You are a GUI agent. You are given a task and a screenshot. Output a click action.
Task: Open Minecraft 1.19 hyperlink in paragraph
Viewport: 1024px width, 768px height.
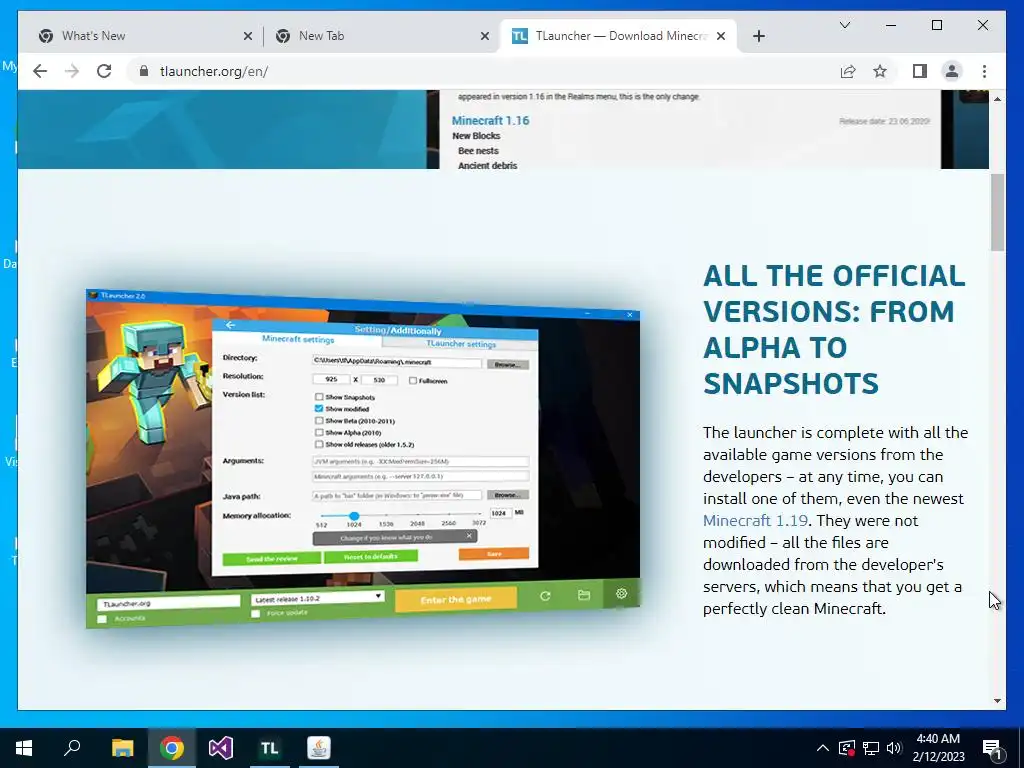755,520
